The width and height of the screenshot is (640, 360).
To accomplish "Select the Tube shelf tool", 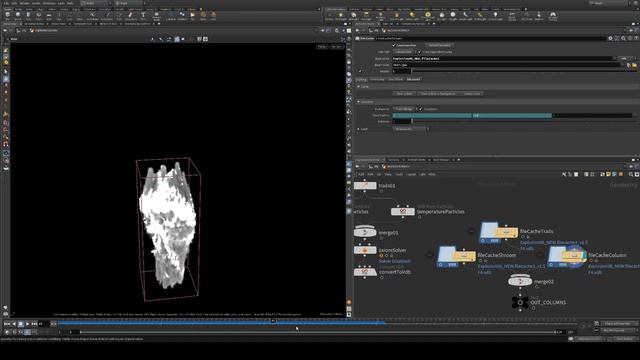I will click(28, 16).
